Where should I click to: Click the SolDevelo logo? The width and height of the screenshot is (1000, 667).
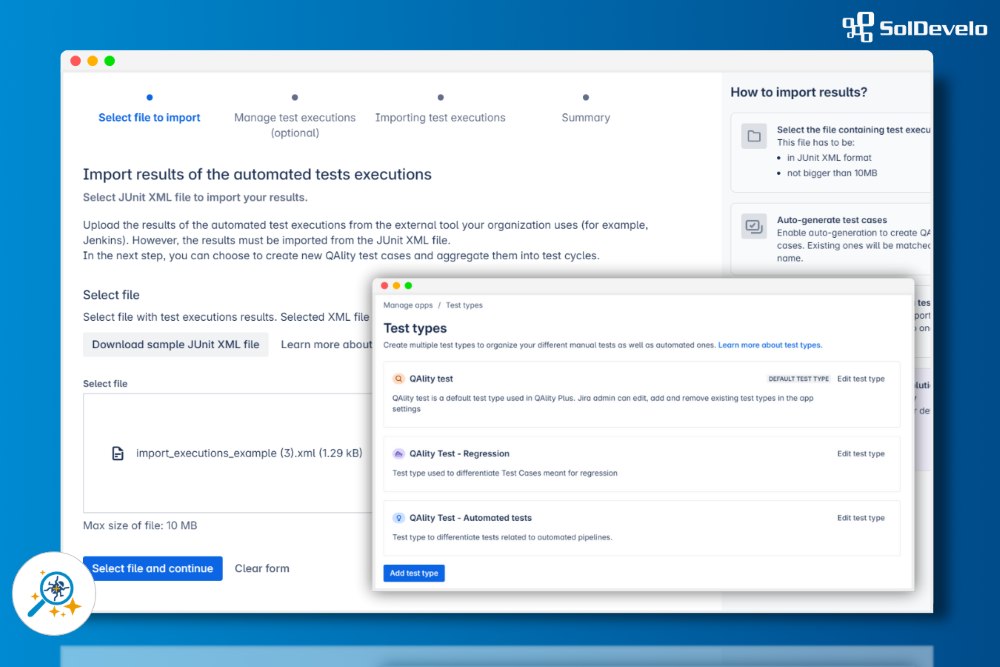[x=913, y=27]
